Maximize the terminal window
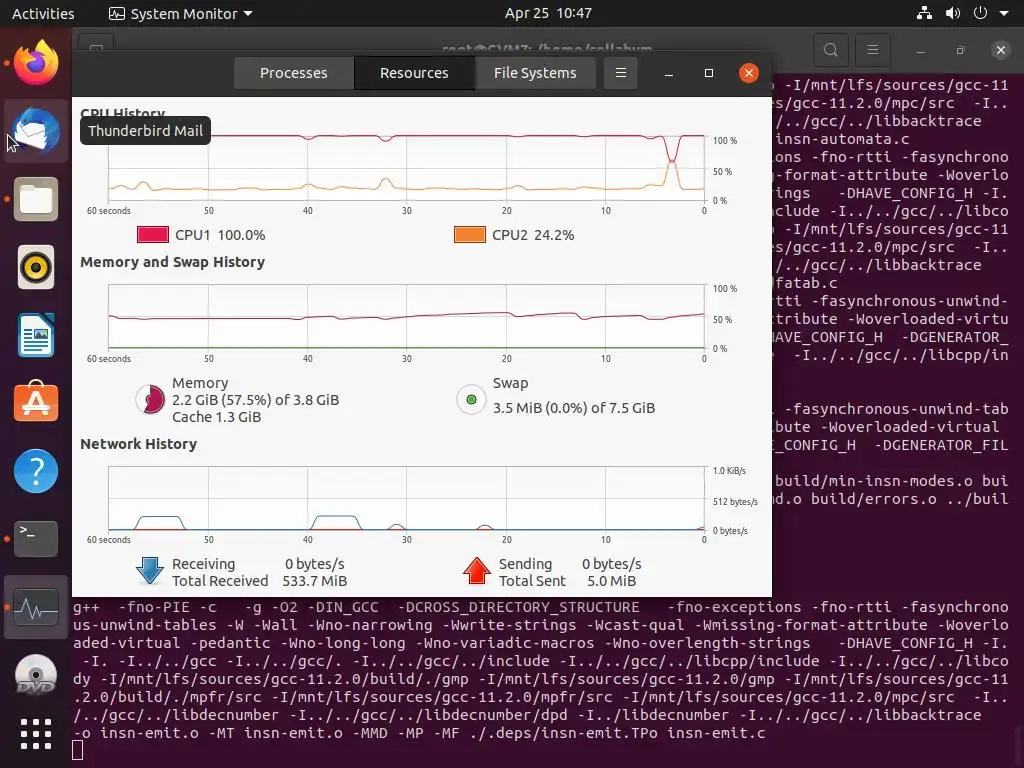This screenshot has width=1024, height=768. 960,50
